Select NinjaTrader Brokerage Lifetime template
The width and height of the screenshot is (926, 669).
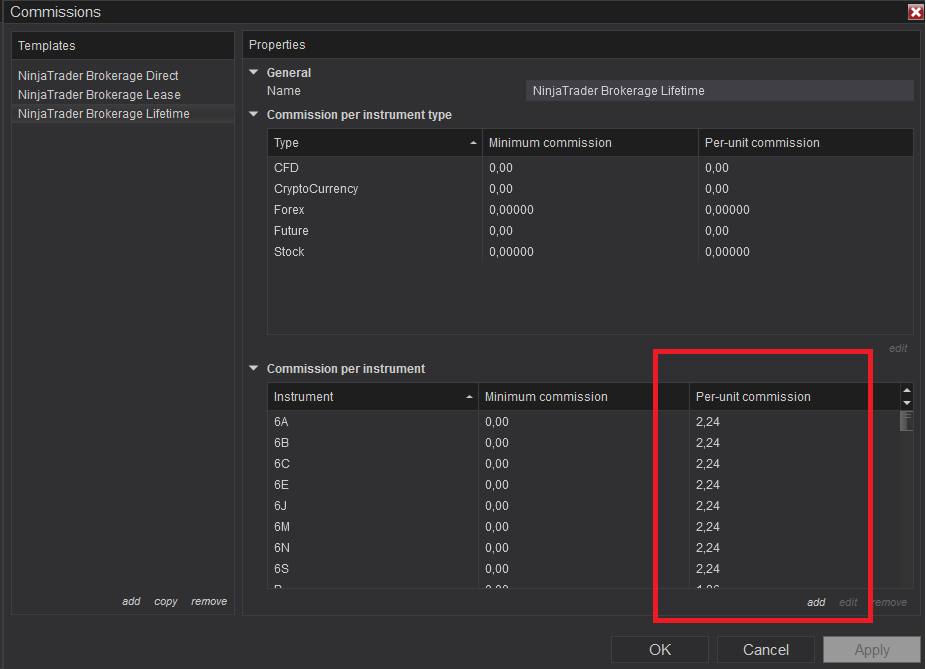103,114
